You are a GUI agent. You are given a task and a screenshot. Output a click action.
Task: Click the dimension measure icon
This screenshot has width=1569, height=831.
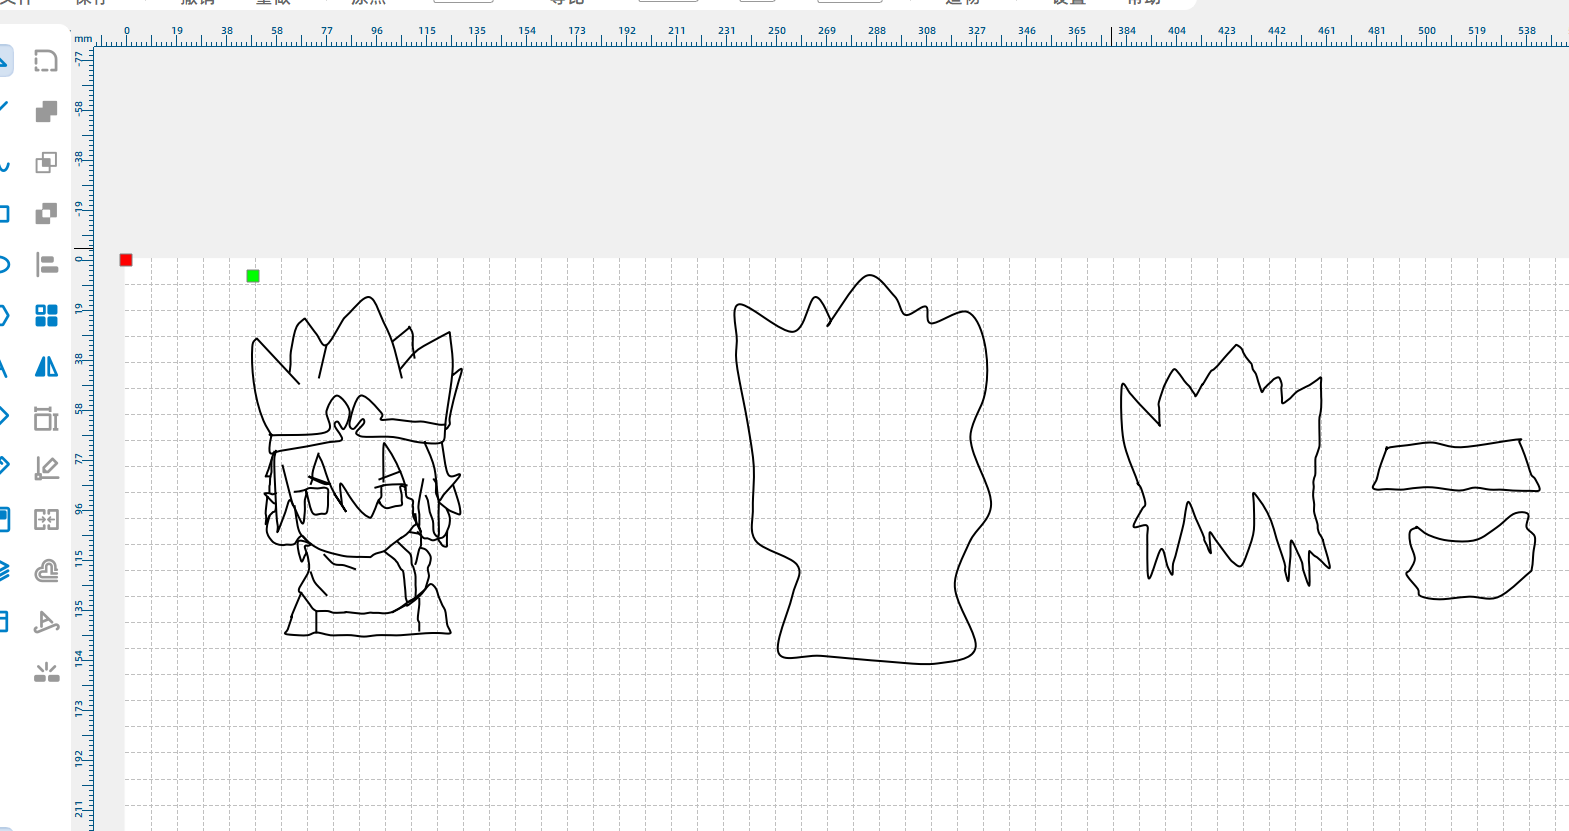[x=46, y=418]
